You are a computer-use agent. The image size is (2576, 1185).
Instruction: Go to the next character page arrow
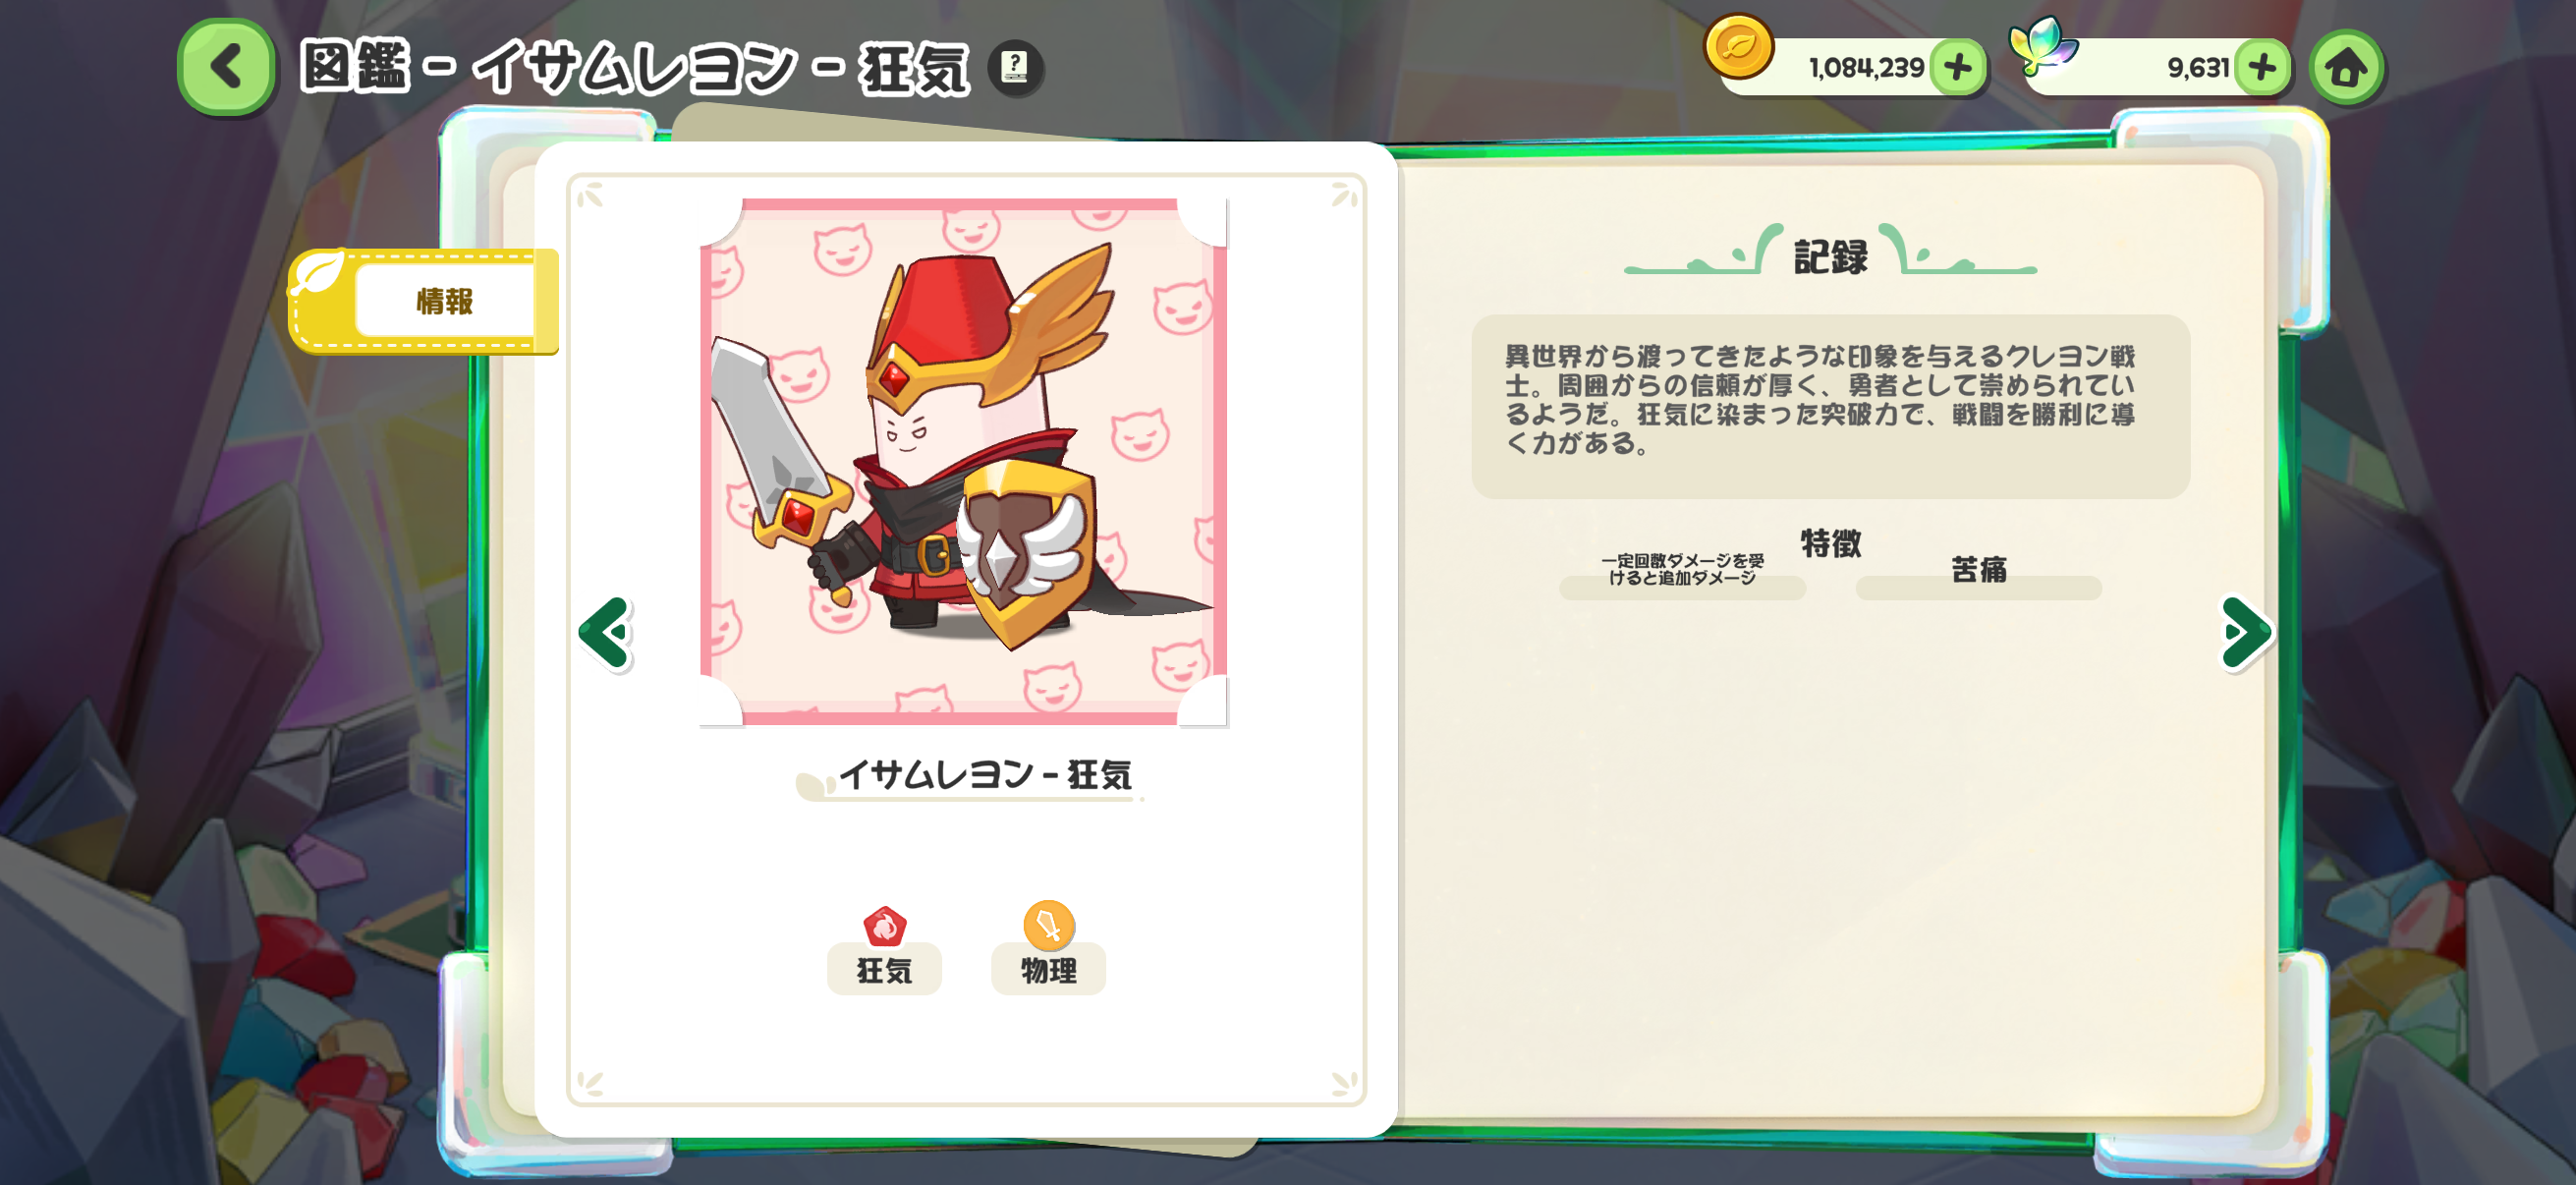pos(2246,632)
